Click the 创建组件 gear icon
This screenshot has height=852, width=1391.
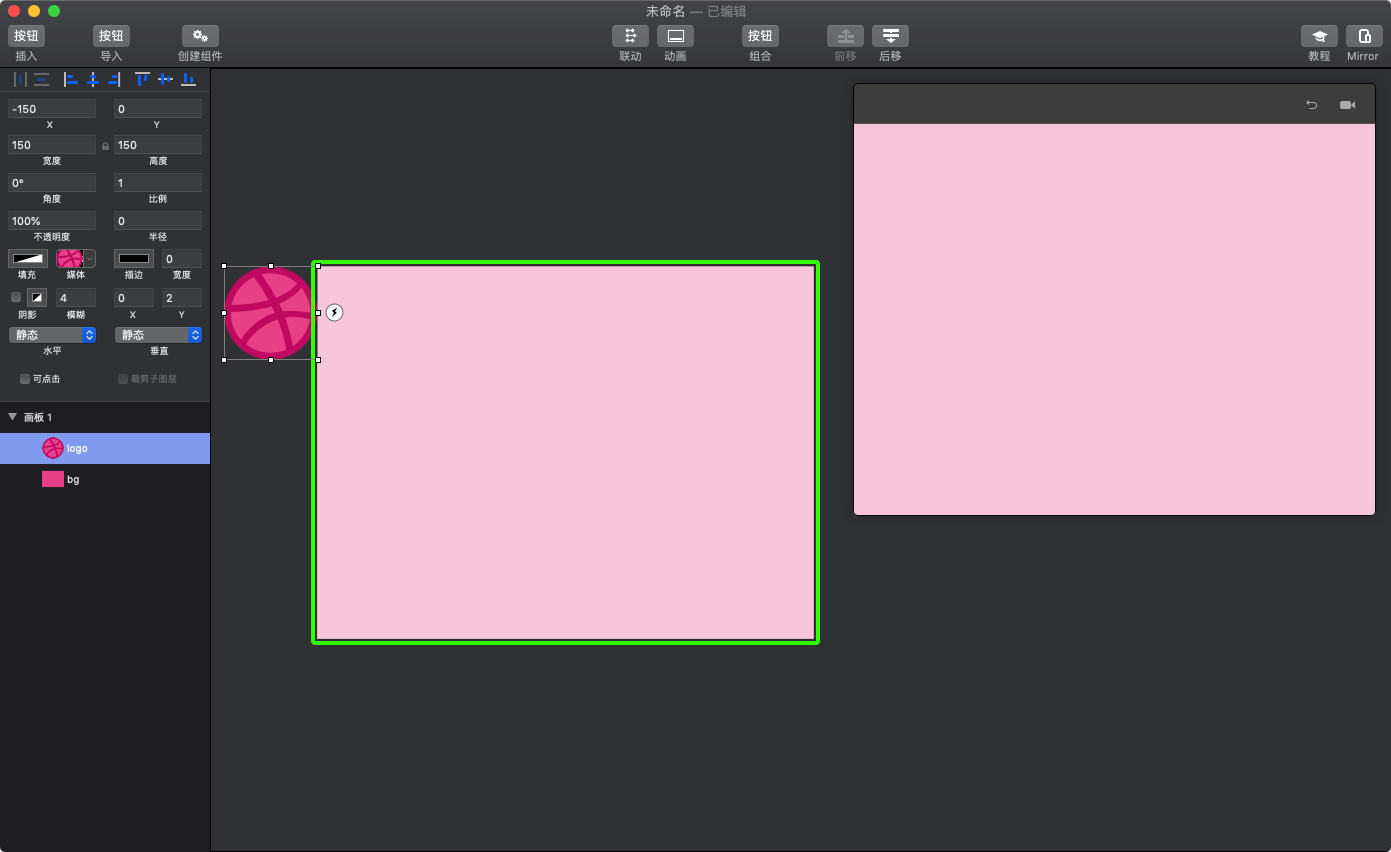[x=200, y=36]
